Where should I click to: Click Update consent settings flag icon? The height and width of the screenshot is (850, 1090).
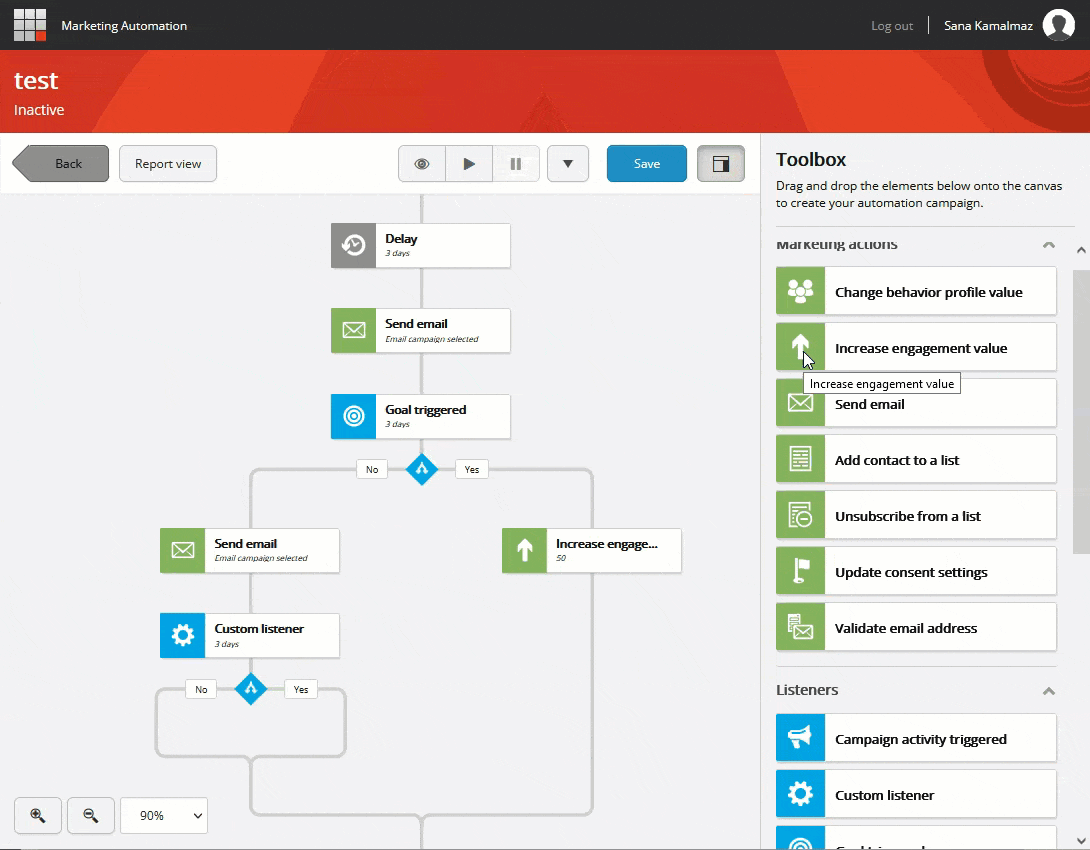point(800,571)
